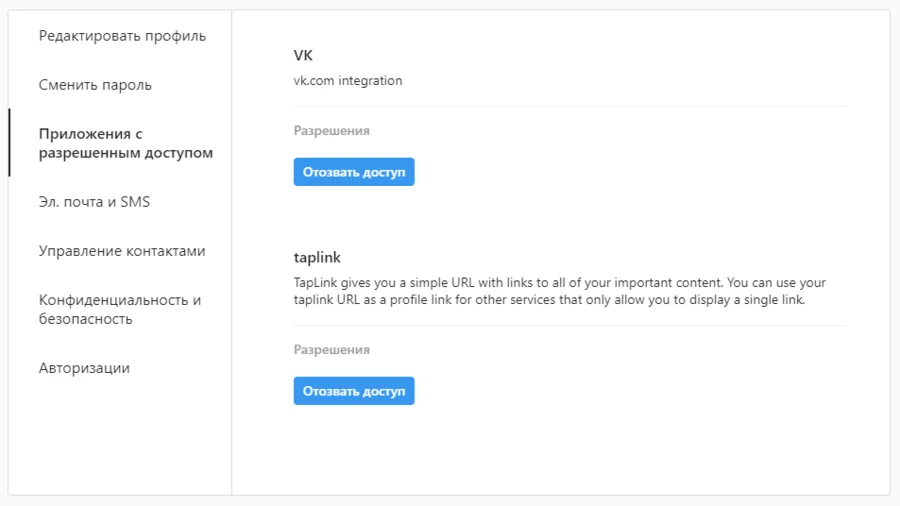Revoke access for the taplink app
This screenshot has height=506, width=900.
pyautogui.click(x=354, y=391)
